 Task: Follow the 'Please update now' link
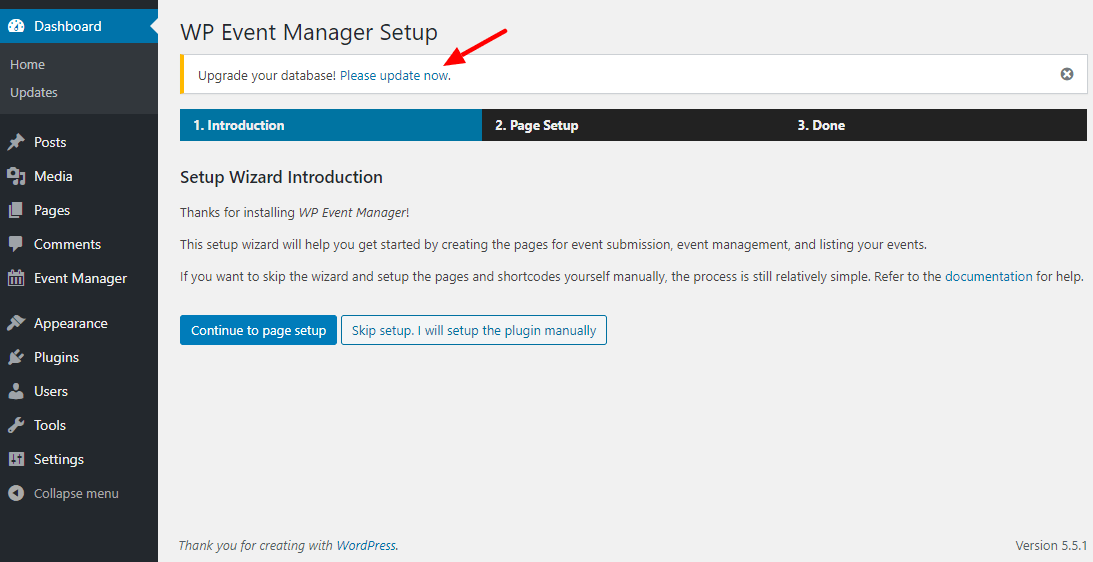(395, 75)
